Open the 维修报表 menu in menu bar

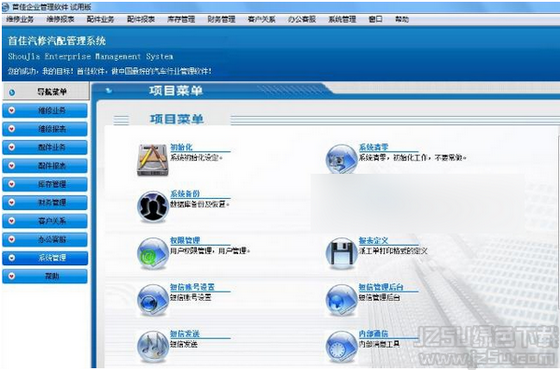(60, 19)
